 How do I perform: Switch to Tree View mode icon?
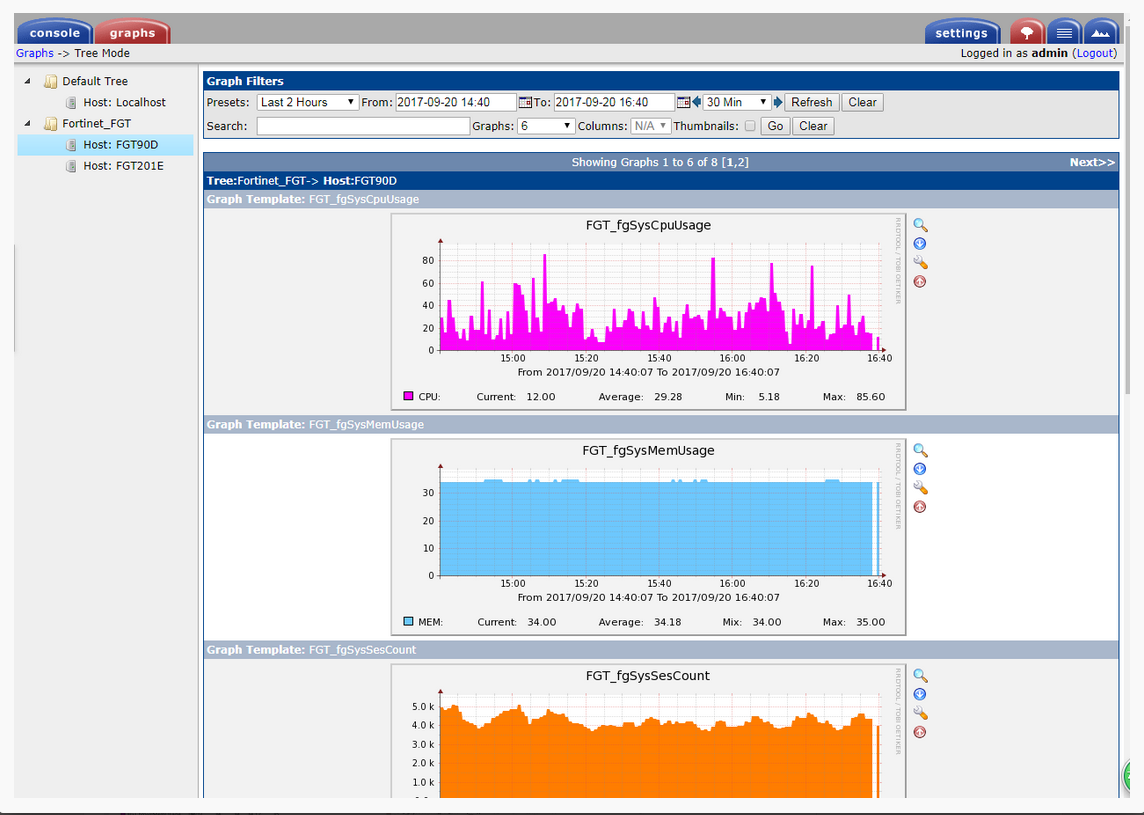point(1026,32)
